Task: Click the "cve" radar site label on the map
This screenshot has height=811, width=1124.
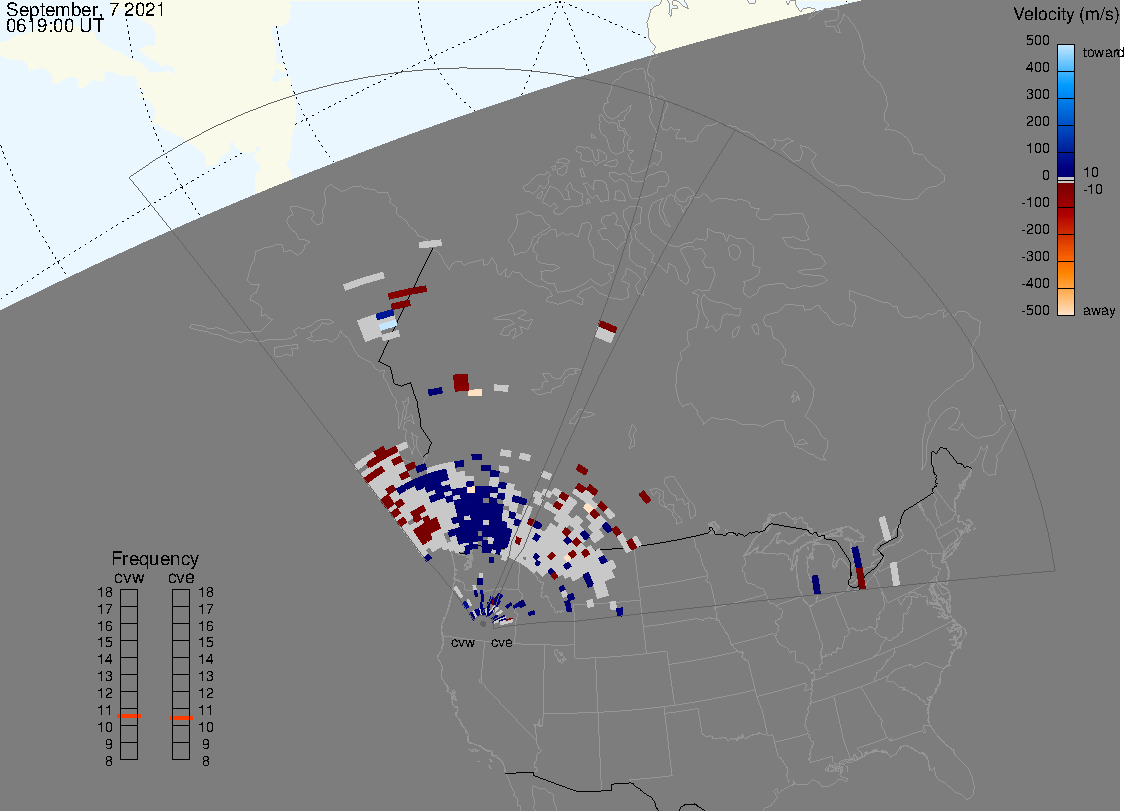Action: coord(502,642)
